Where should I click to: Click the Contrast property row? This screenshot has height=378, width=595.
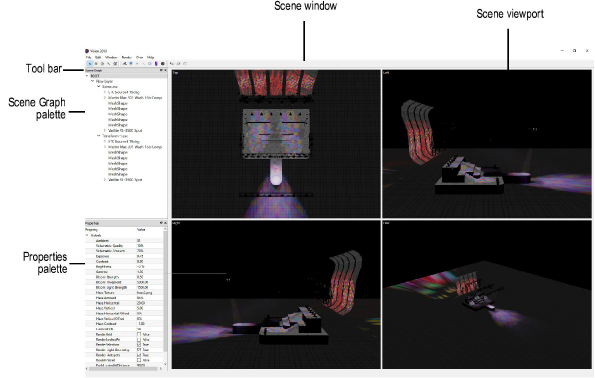[x=124, y=261]
